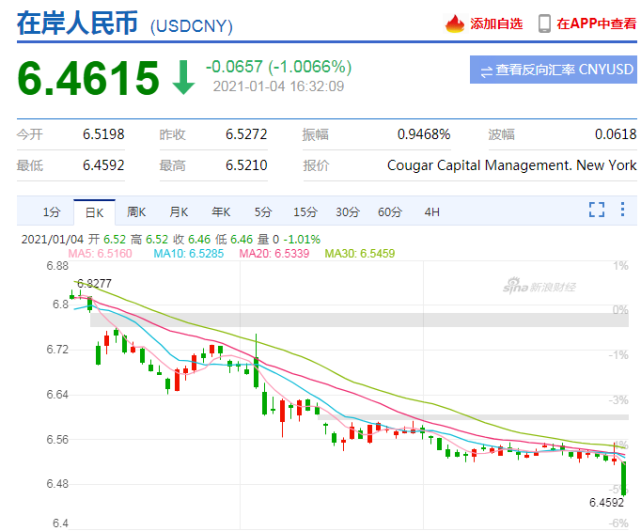Click 查看反向汇率 CNYUSD button
This screenshot has width=641, height=531.
pos(553,70)
